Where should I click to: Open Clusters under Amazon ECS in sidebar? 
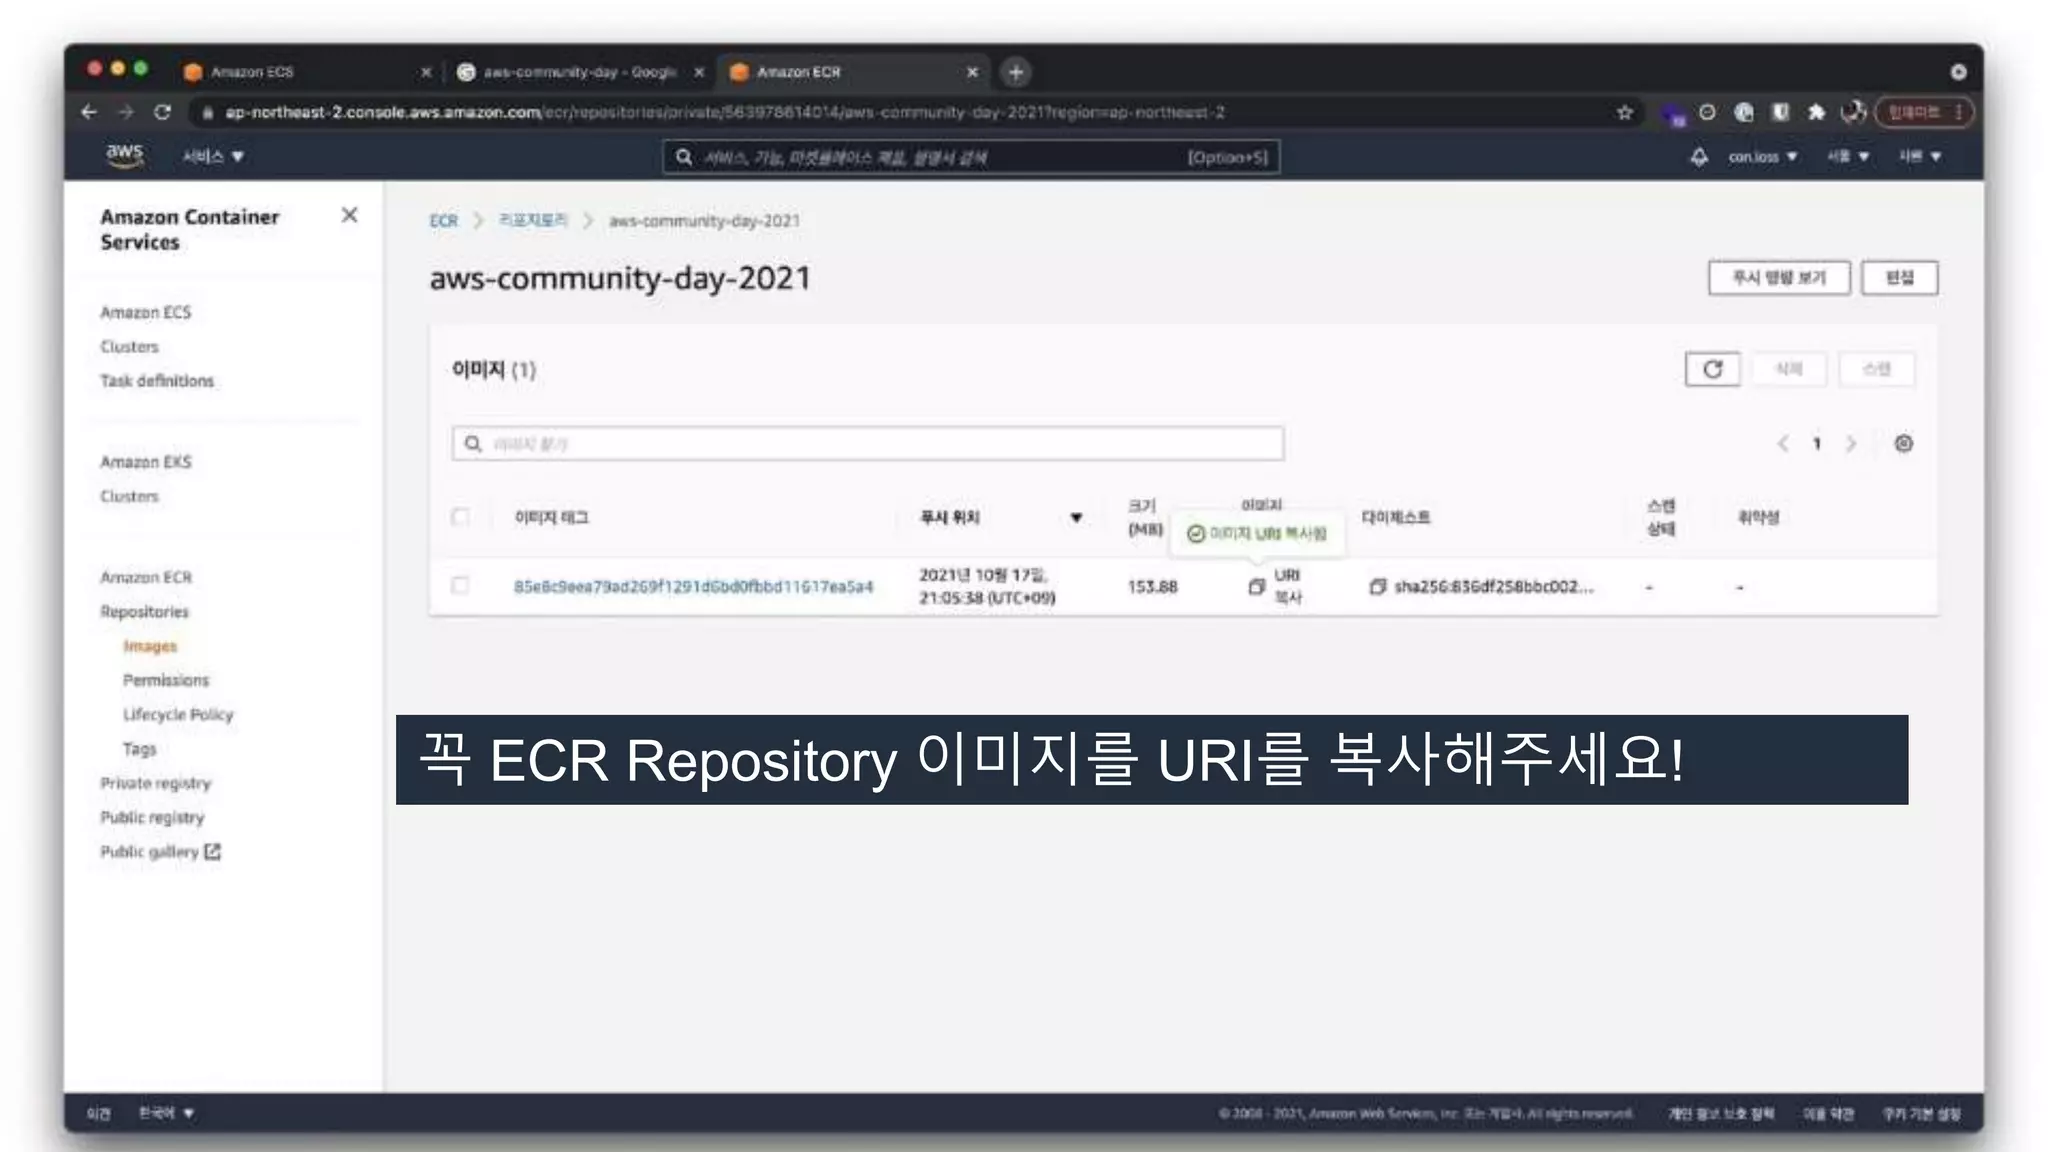point(129,347)
